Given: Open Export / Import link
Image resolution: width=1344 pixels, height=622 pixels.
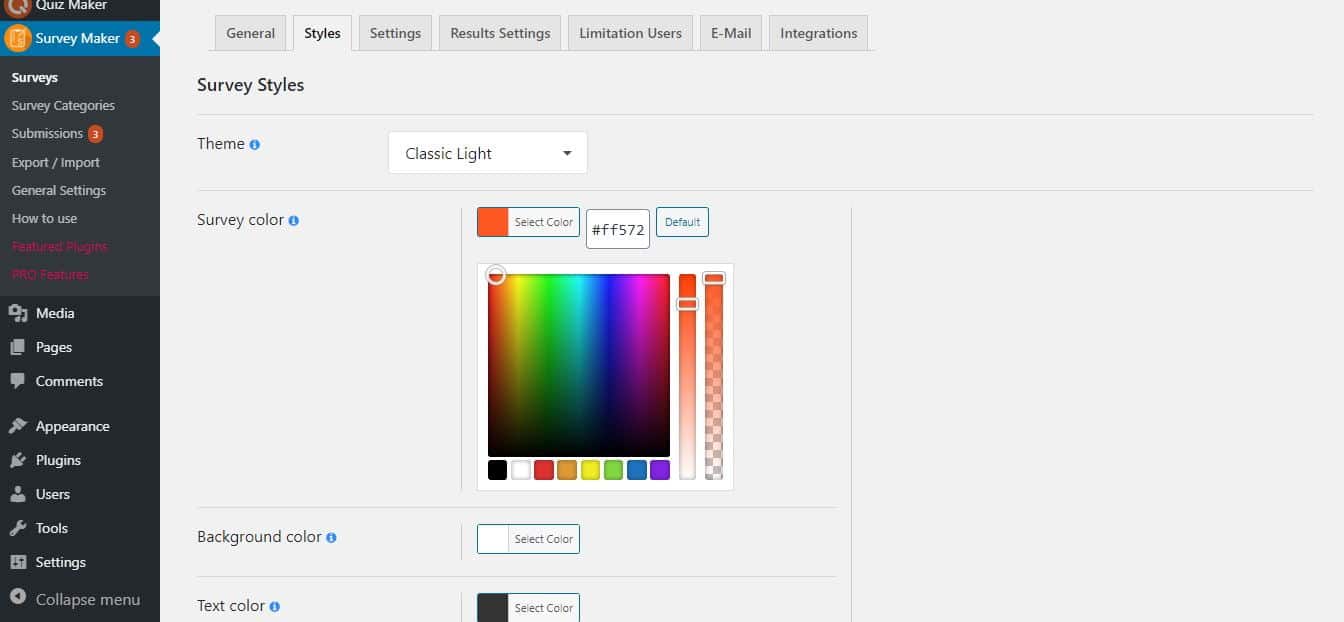Looking at the screenshot, I should (x=56, y=162).
